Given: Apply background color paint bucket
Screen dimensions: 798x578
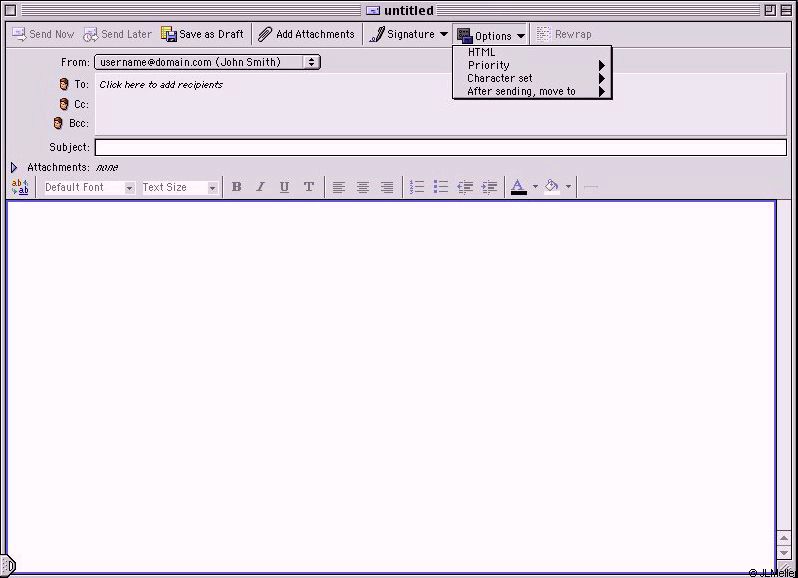Looking at the screenshot, I should point(552,187).
